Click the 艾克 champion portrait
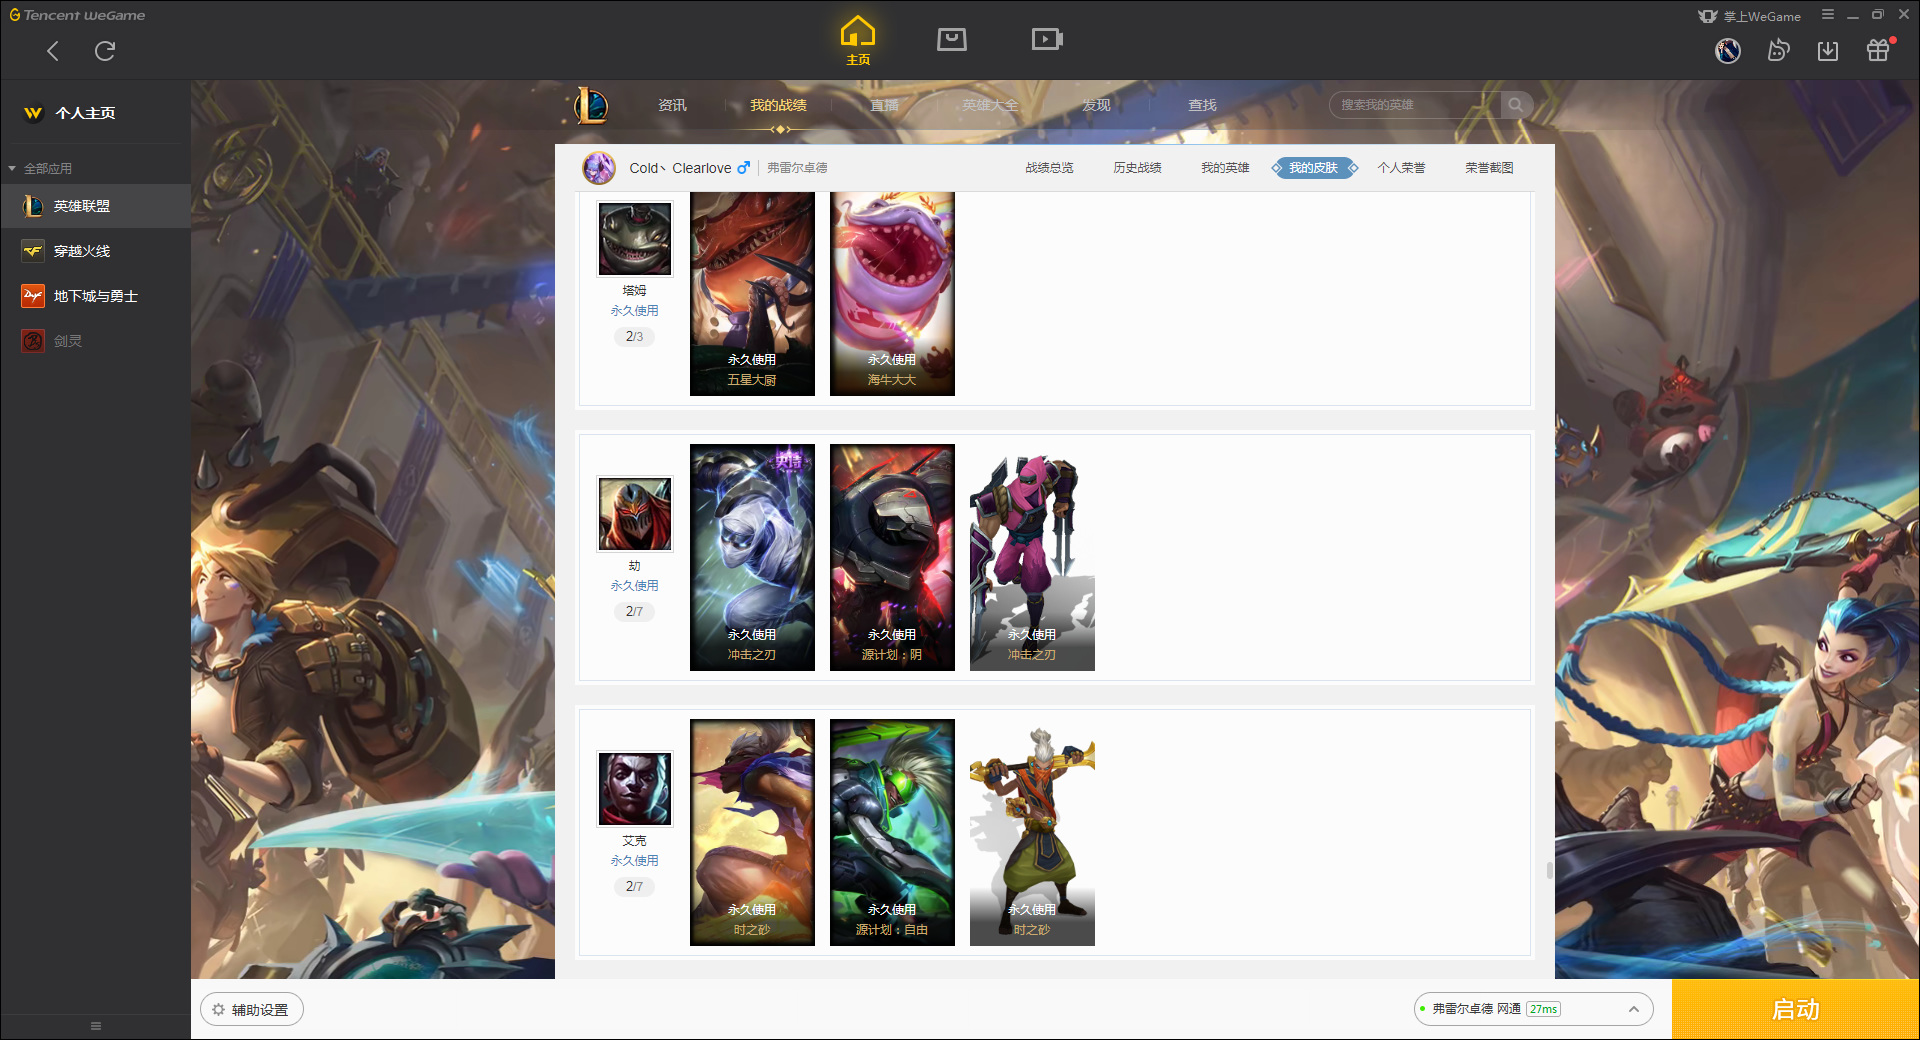 (x=635, y=789)
